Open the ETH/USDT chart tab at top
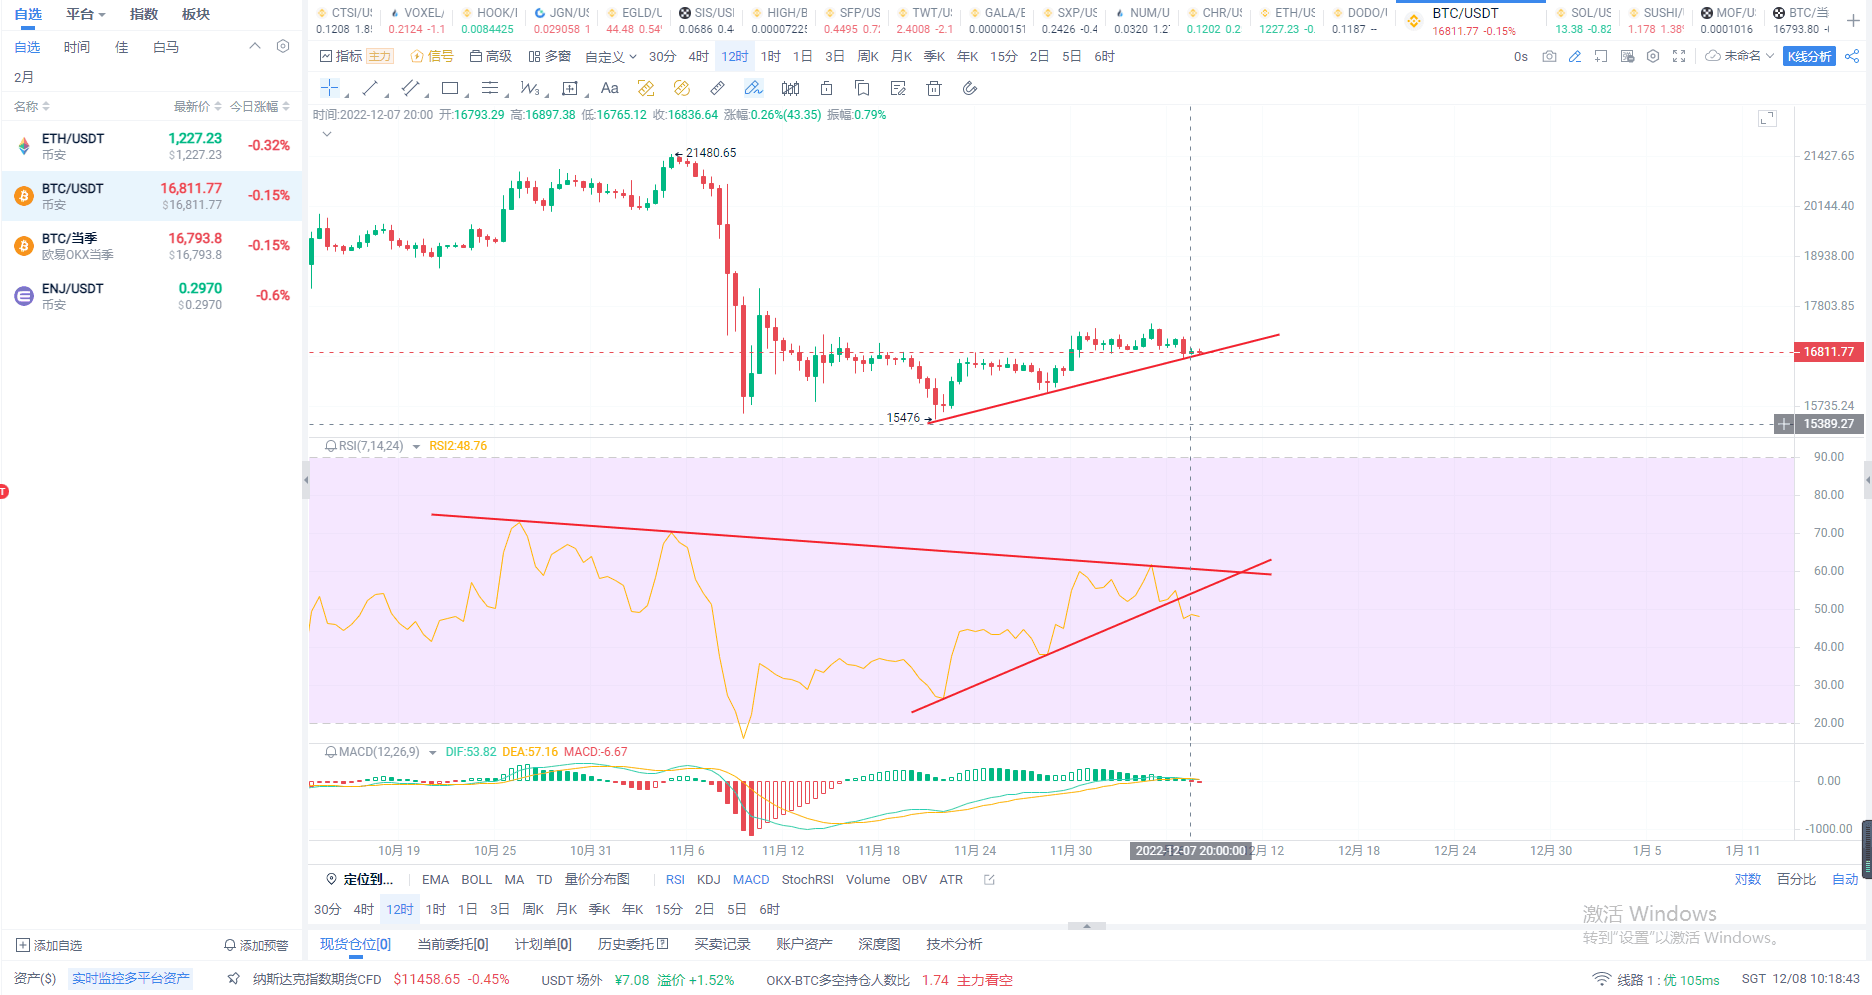Image resolution: width=1872 pixels, height=995 pixels. [x=1287, y=20]
